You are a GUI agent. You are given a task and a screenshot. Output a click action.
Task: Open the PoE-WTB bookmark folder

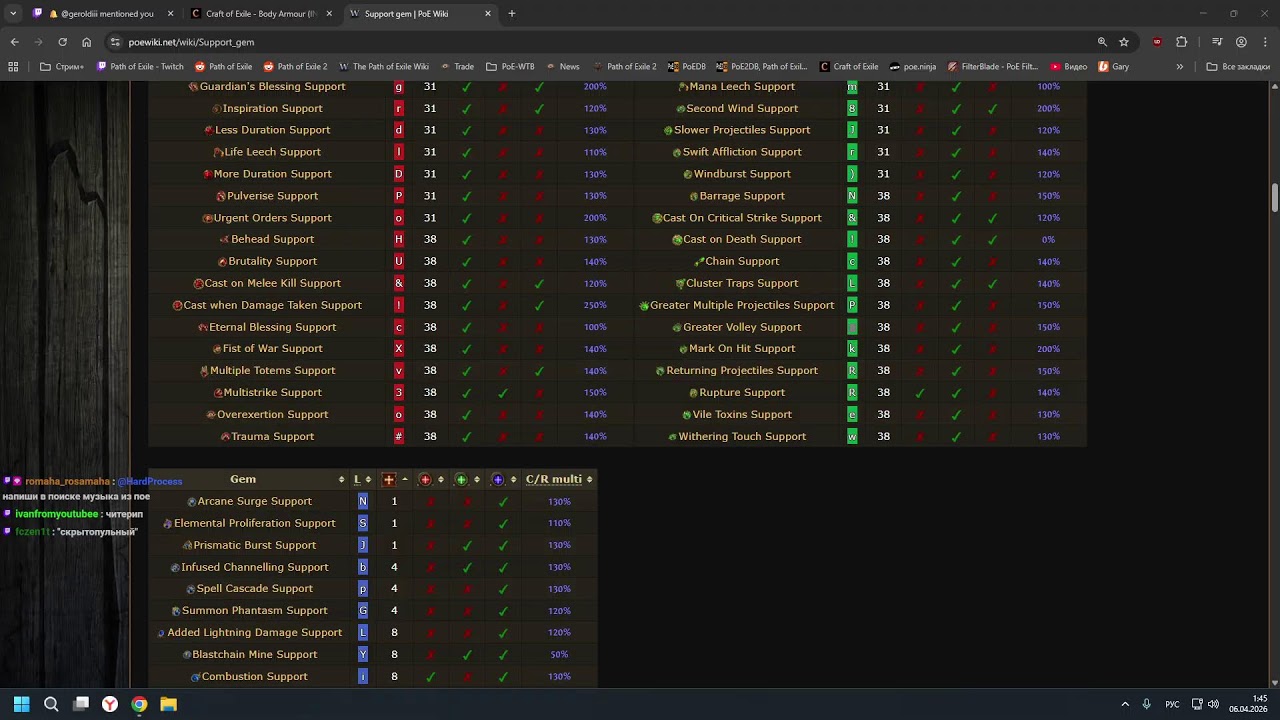(x=510, y=67)
